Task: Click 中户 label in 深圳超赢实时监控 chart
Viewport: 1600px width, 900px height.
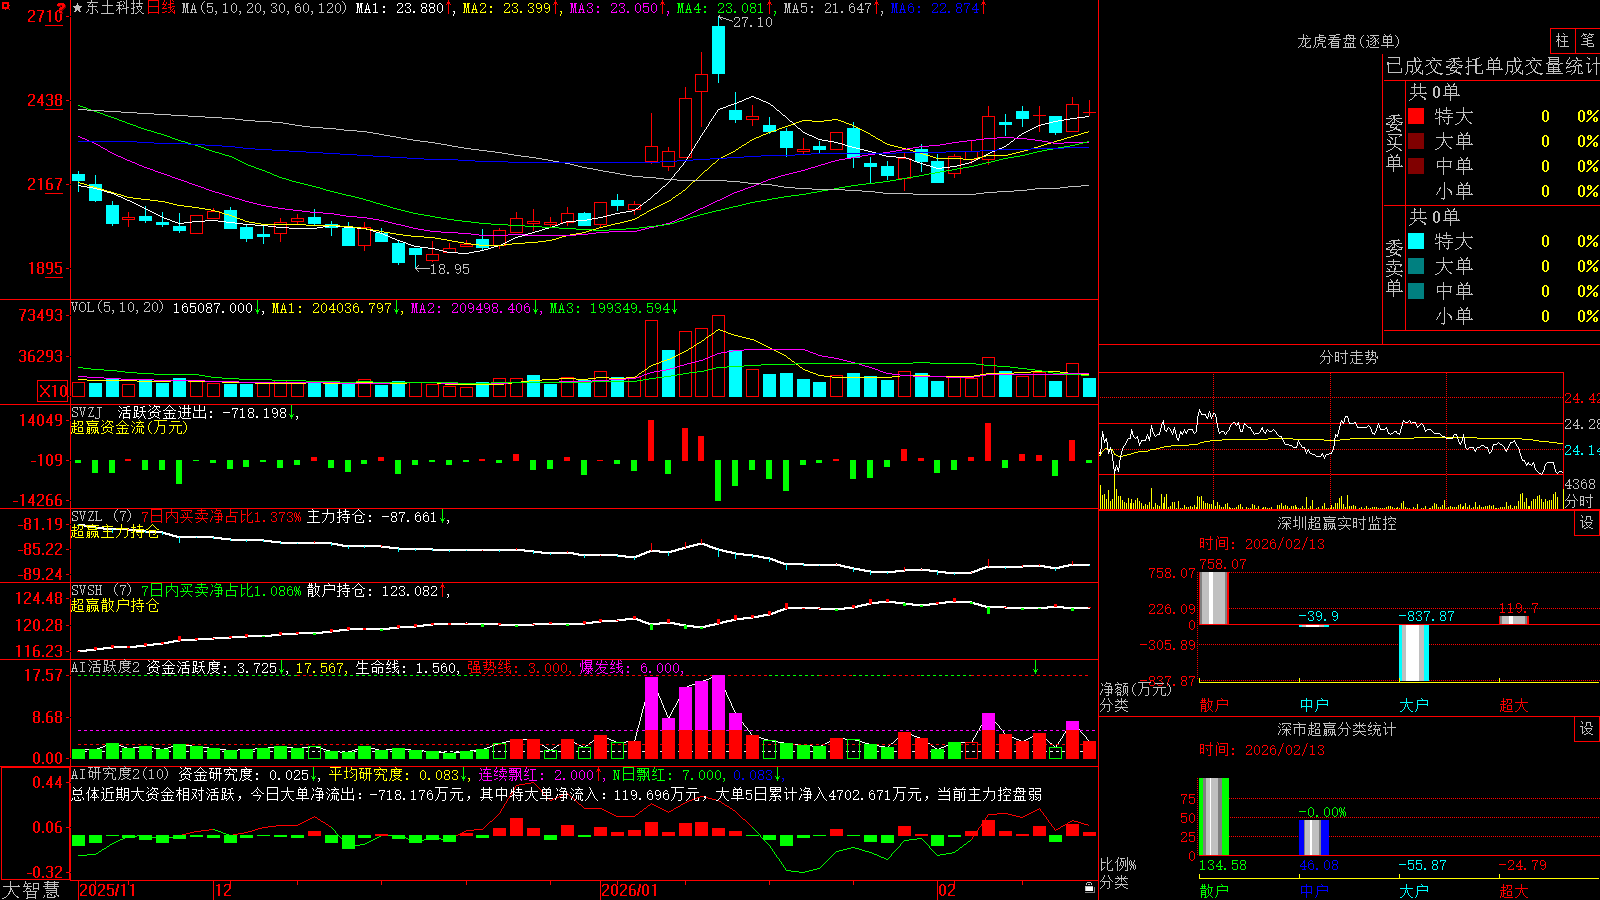Action: (x=1313, y=705)
